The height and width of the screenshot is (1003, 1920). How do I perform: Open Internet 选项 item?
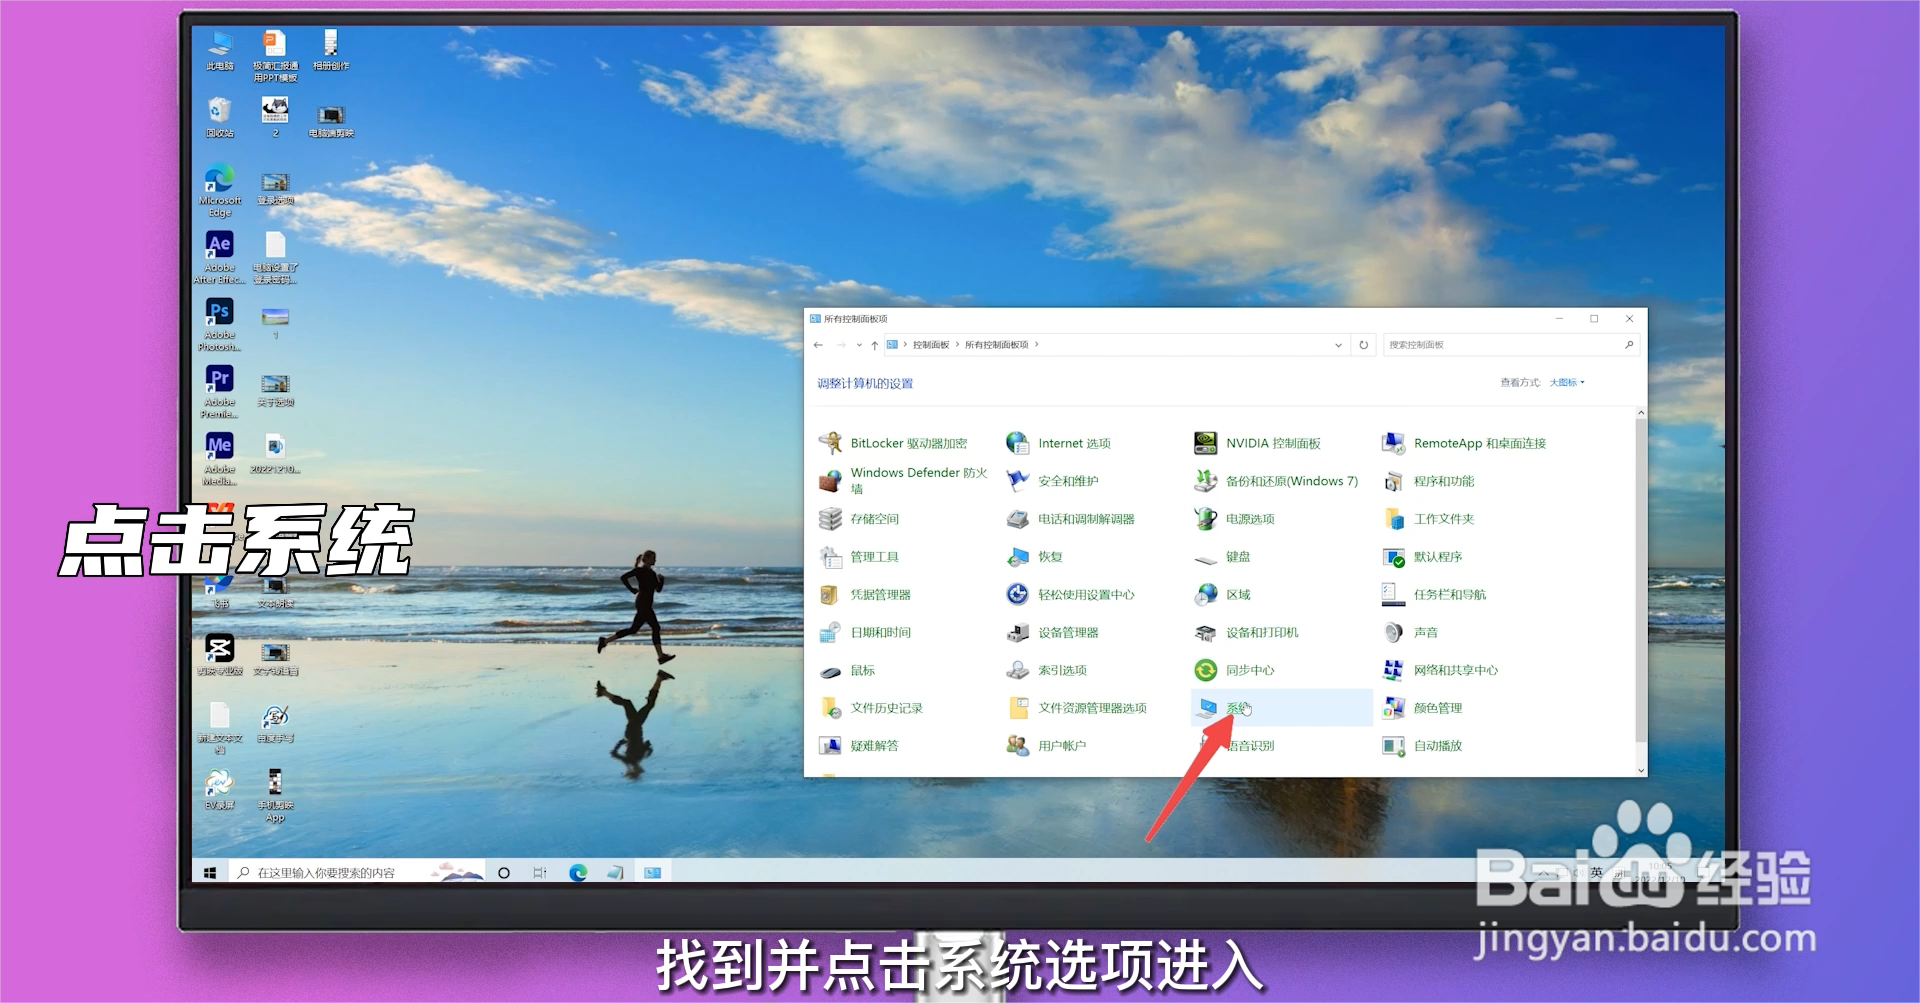coord(1059,443)
